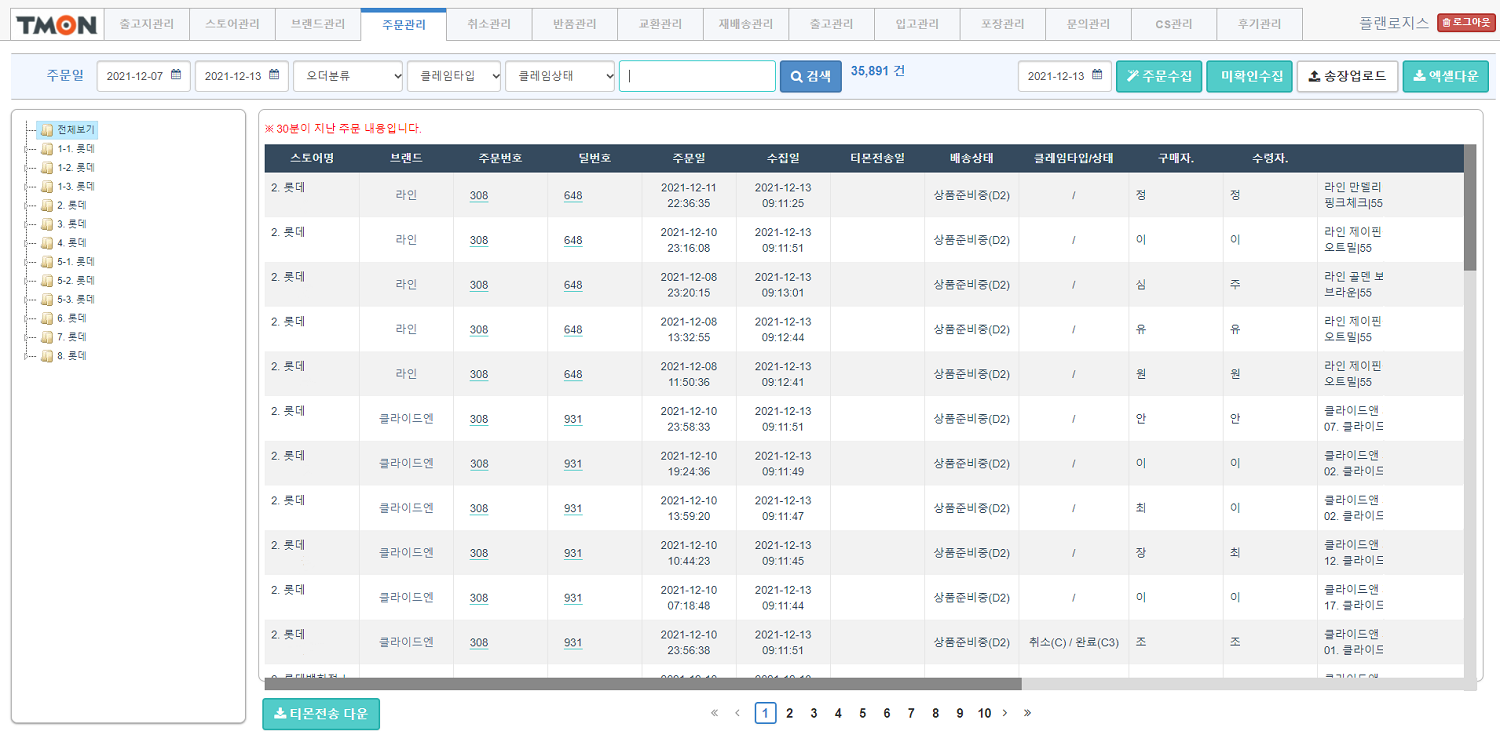The width and height of the screenshot is (1500, 731).
Task: Click 티몬전송 다운 button
Action: point(321,714)
